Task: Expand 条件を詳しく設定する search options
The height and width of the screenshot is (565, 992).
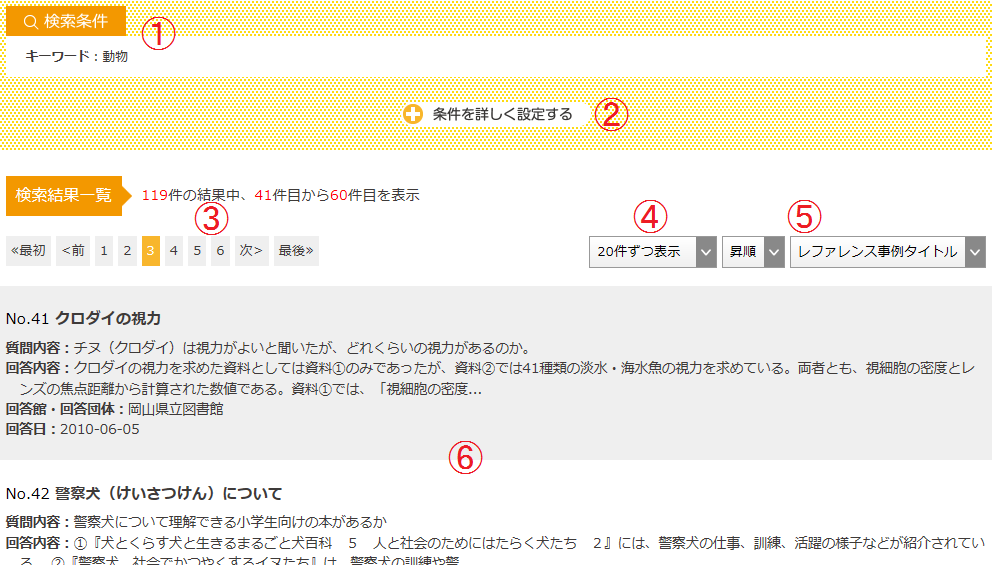Action: 502,114
